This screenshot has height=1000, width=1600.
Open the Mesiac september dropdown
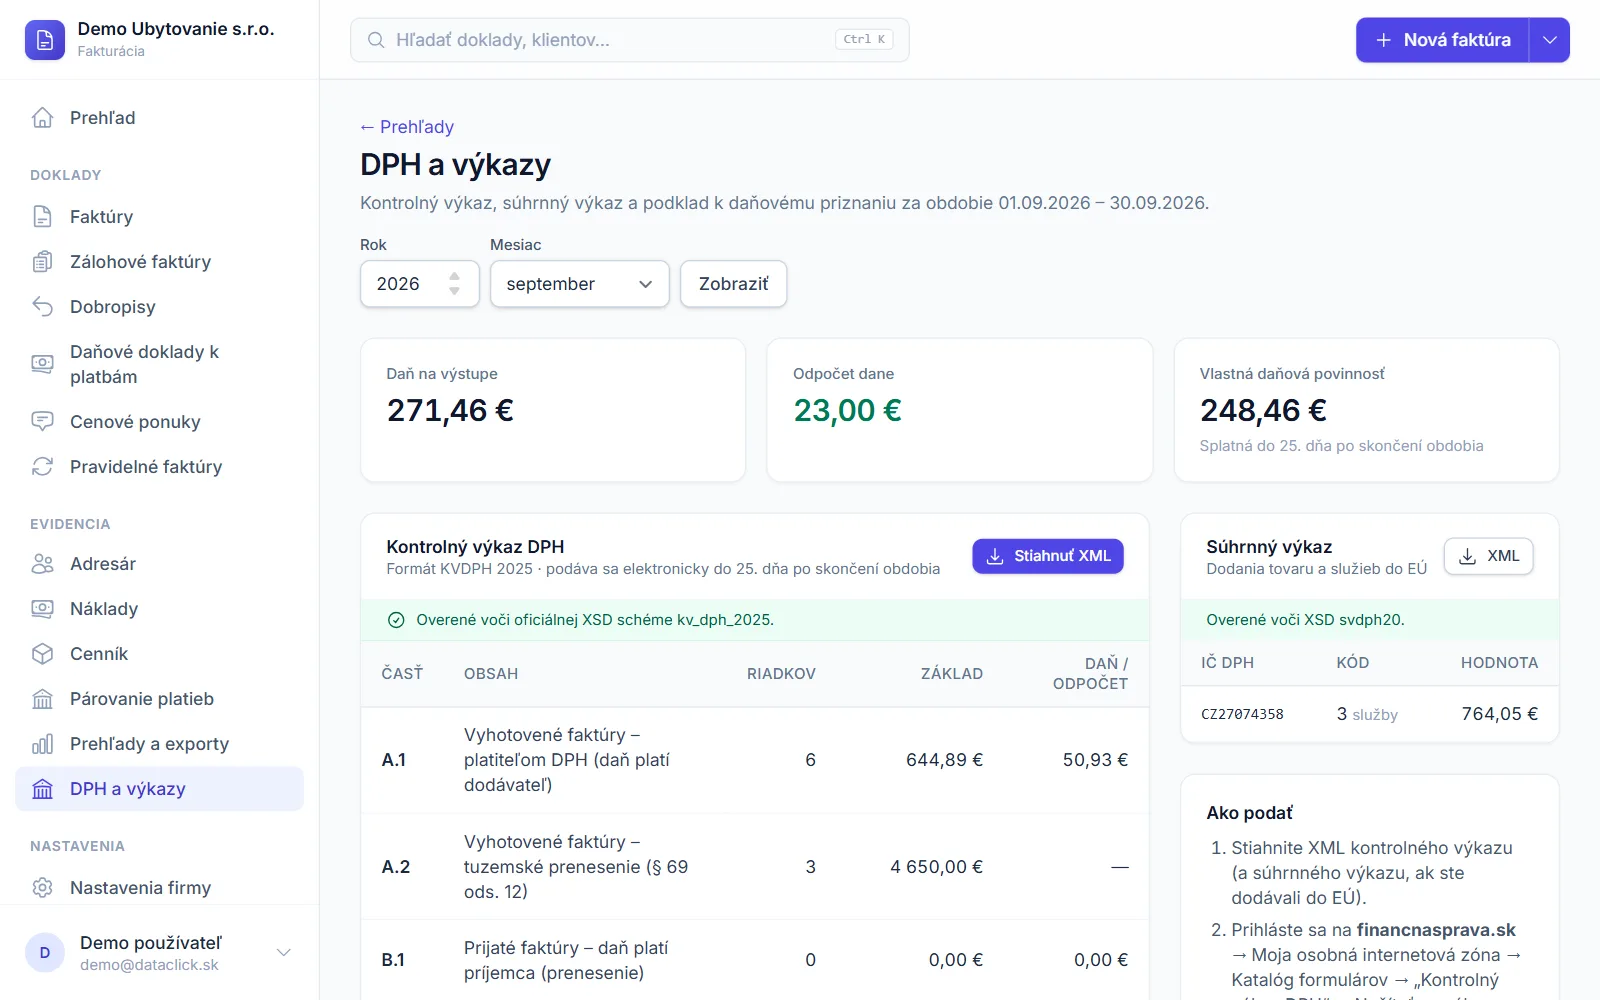(580, 284)
